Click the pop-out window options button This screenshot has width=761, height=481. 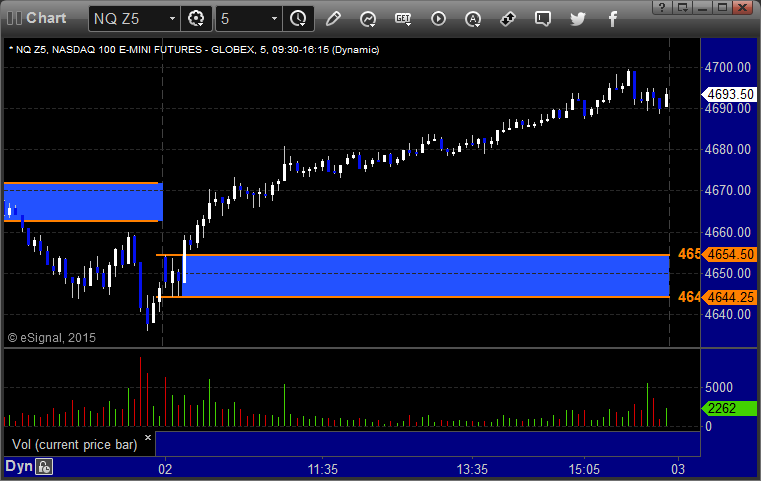coord(682,7)
